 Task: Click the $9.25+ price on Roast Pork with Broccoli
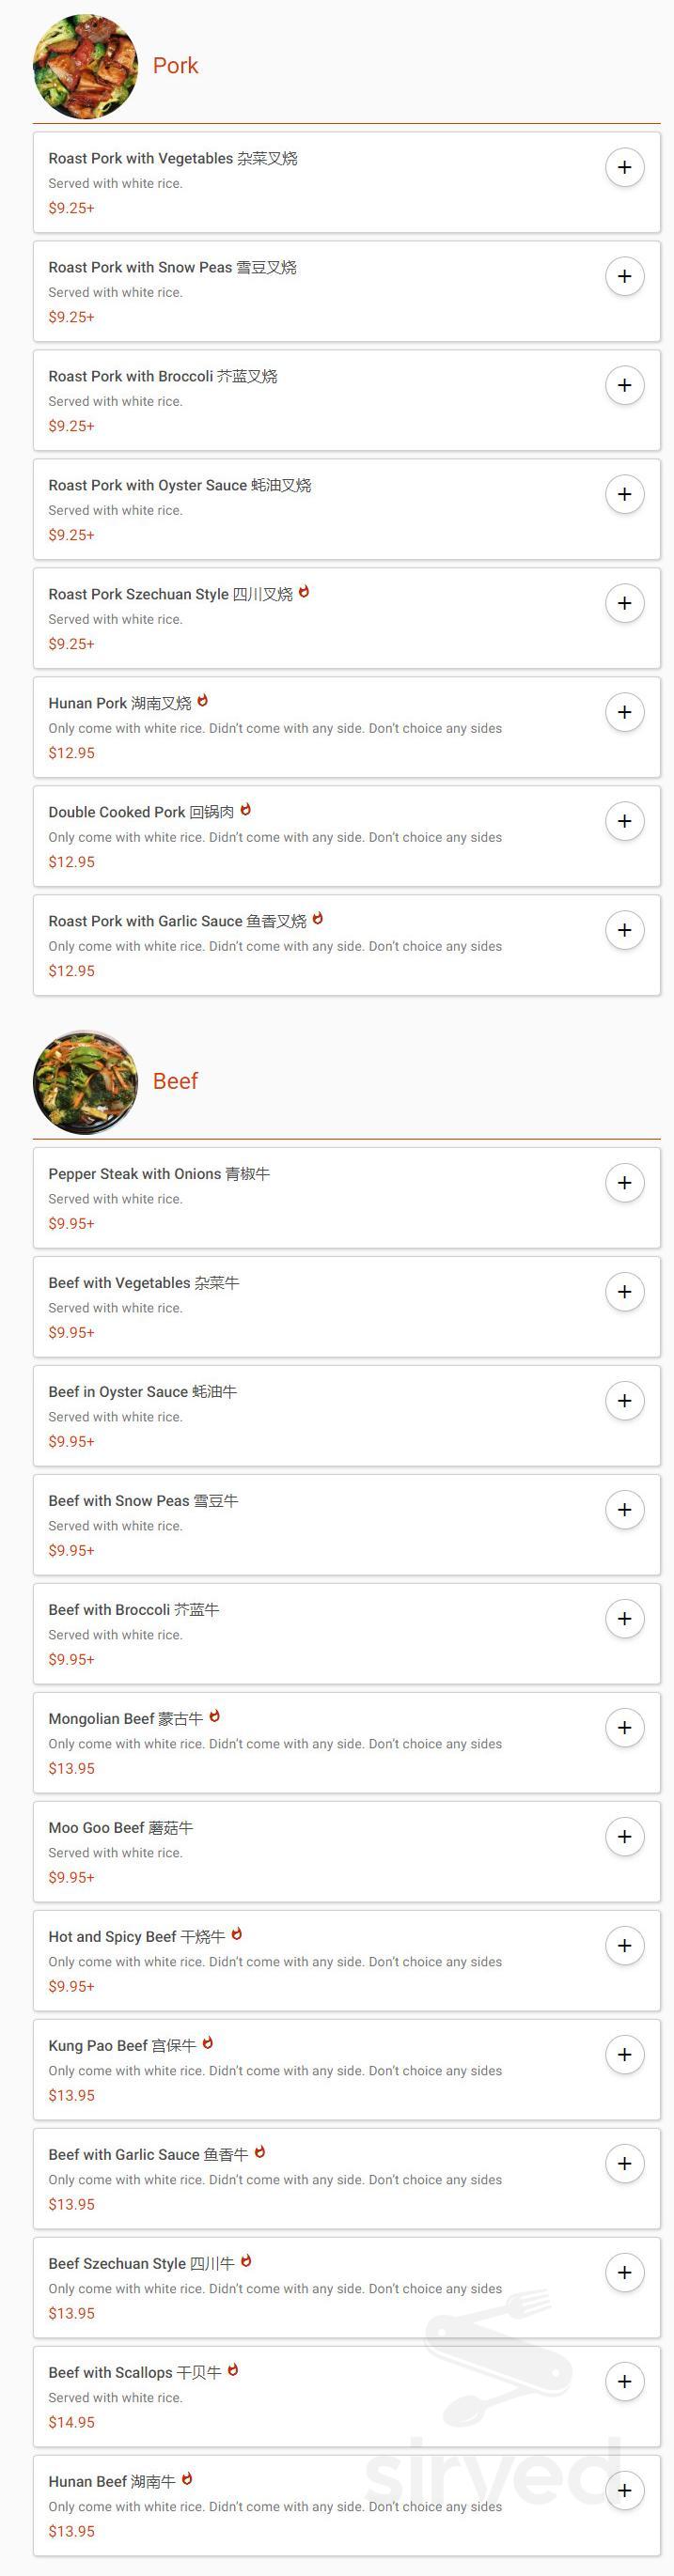click(x=71, y=425)
